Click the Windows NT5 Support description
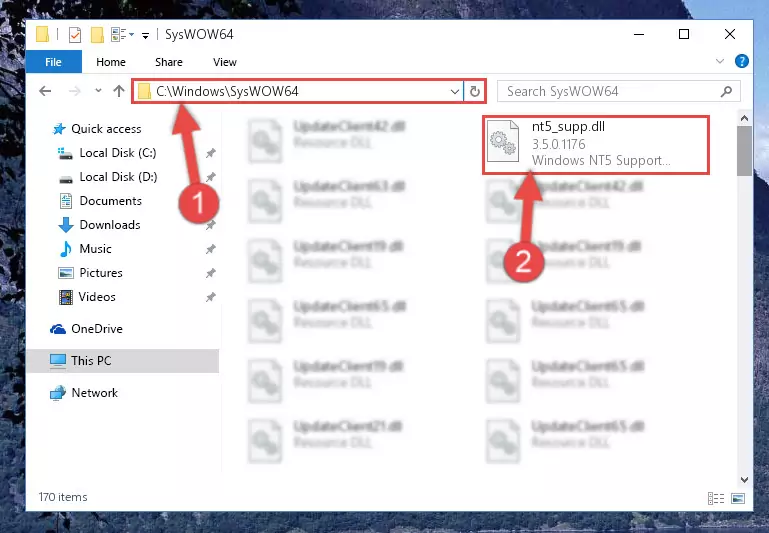 click(x=601, y=160)
